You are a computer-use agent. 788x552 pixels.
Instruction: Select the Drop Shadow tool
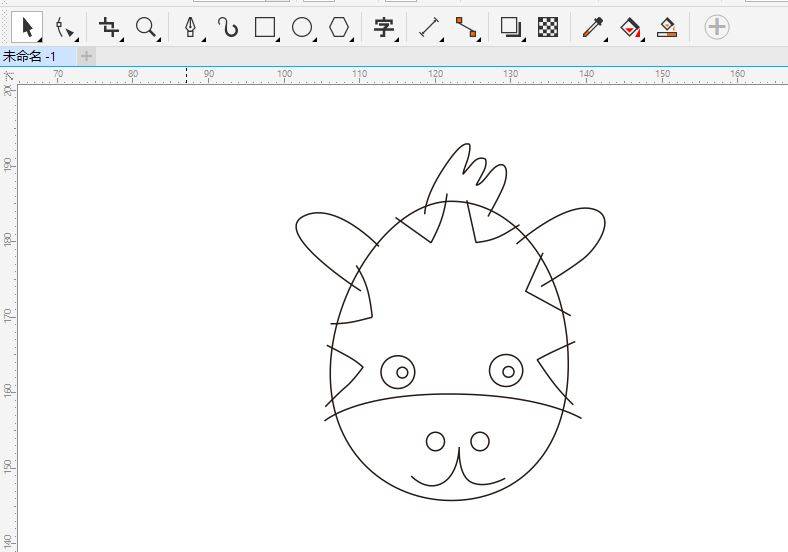[511, 27]
